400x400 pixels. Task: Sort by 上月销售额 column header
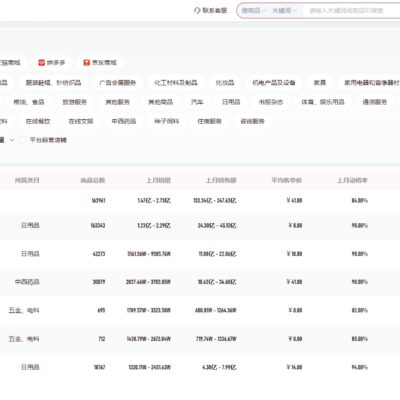point(221,180)
